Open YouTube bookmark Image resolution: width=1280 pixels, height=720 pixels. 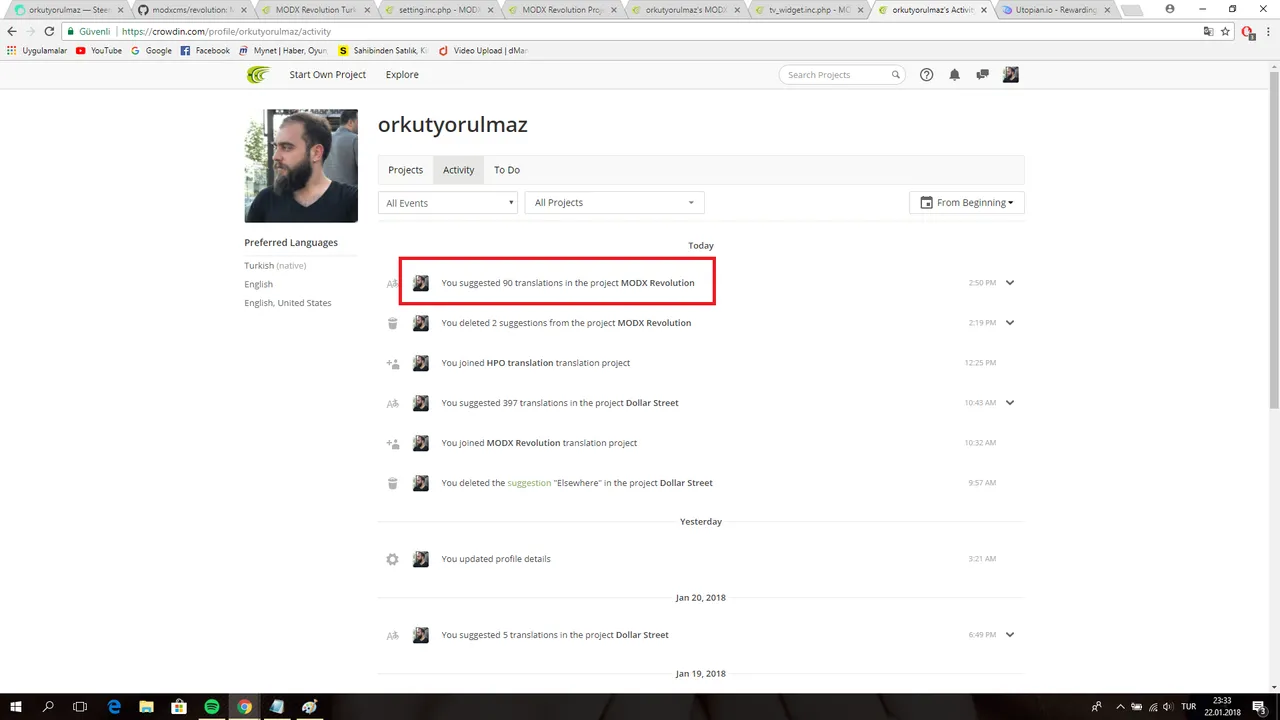click(x=99, y=50)
